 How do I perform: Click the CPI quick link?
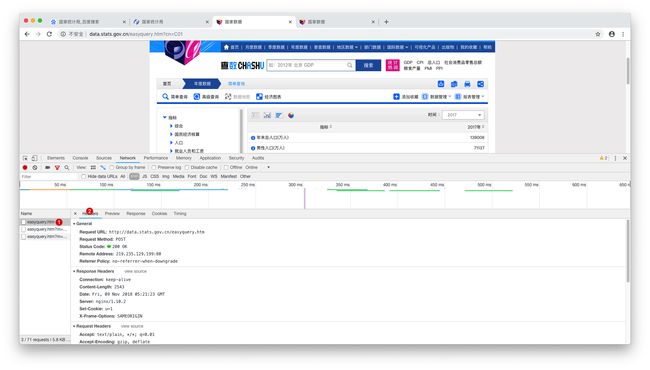pyautogui.click(x=420, y=63)
